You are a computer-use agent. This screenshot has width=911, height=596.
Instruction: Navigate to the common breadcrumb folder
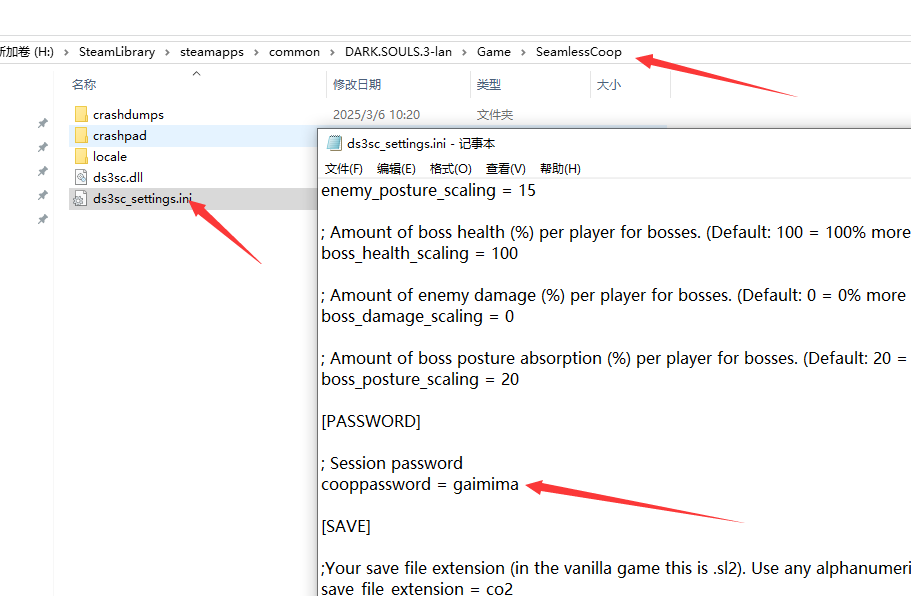tap(294, 52)
